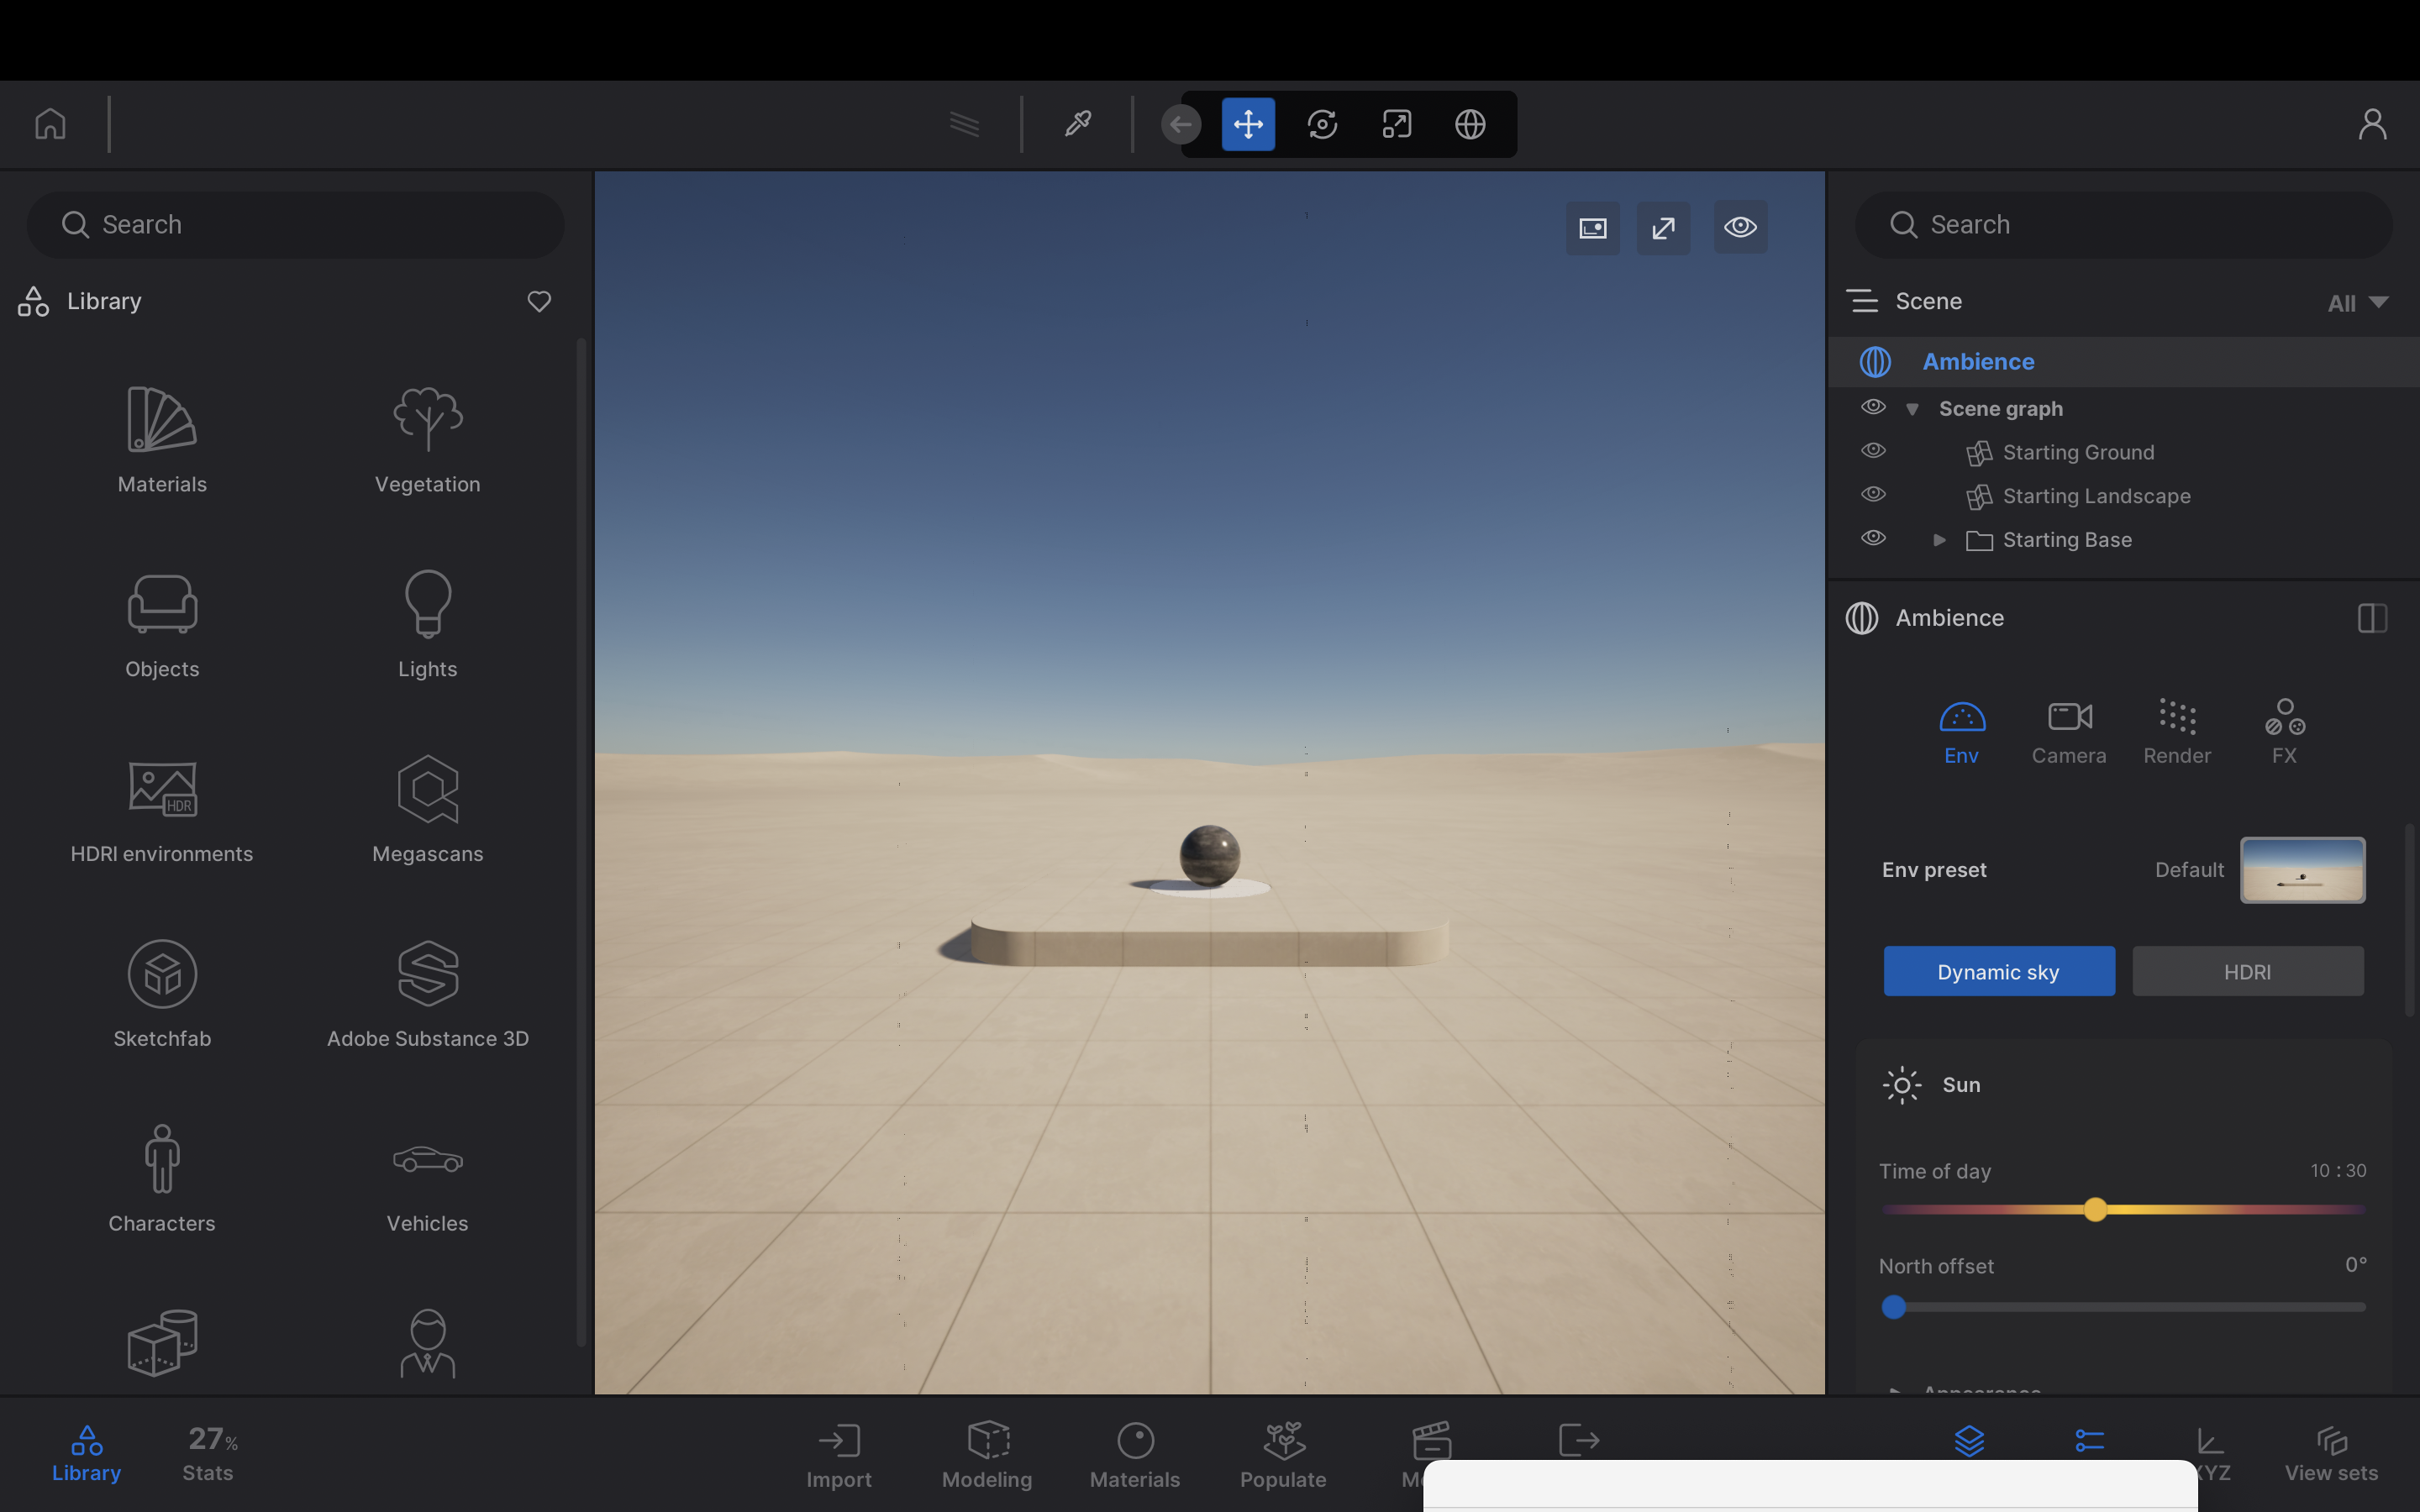The image size is (2420, 1512).
Task: Hide the Starting Ground object
Action: [x=1873, y=451]
